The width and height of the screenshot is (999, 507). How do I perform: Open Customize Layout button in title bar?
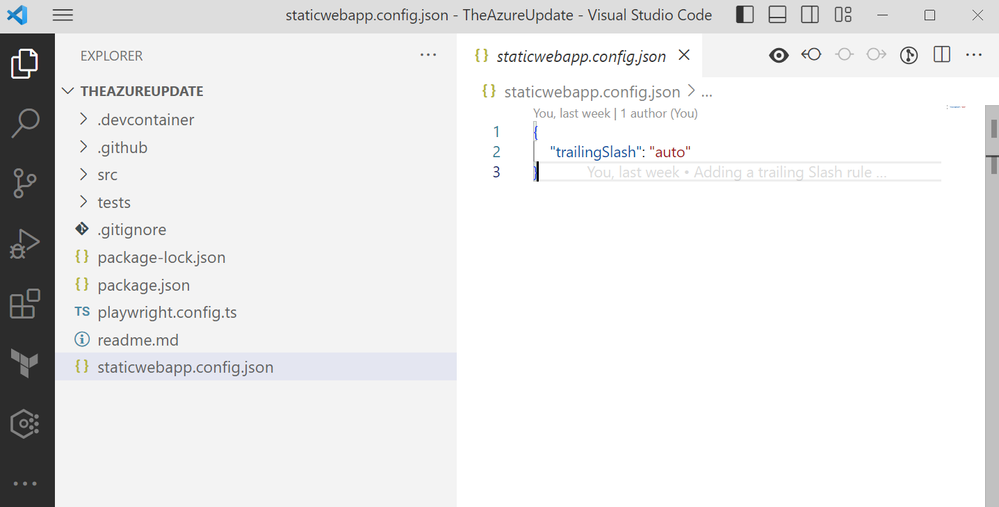pos(843,15)
